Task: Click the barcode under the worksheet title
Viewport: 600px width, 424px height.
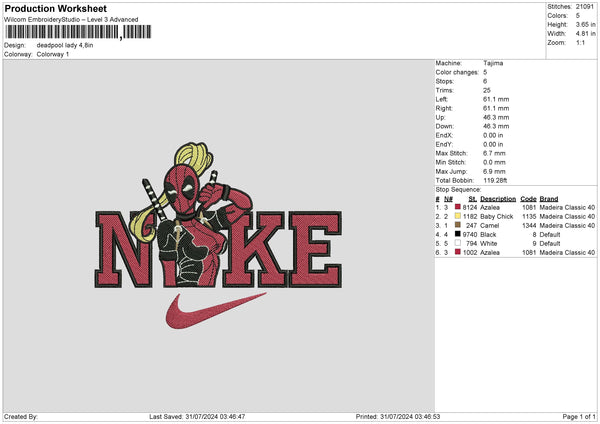Action: pos(78,32)
